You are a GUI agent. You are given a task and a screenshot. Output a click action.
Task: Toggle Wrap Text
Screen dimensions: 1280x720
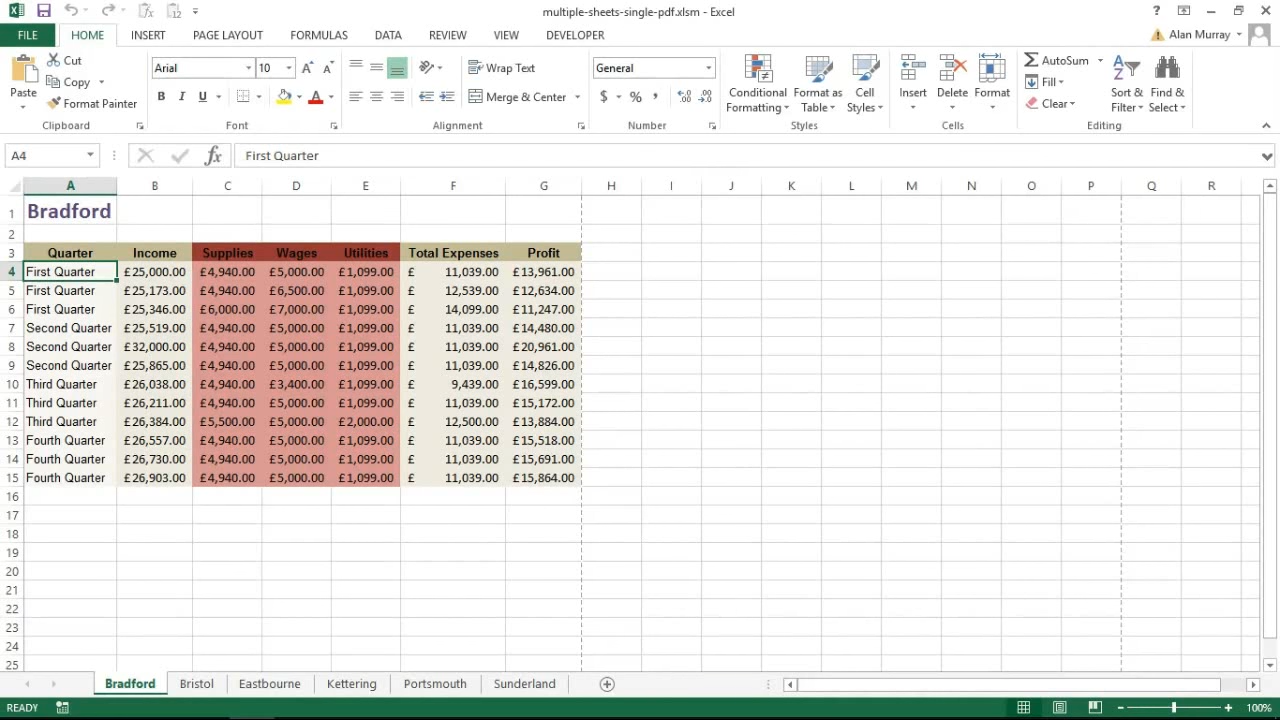coord(502,68)
